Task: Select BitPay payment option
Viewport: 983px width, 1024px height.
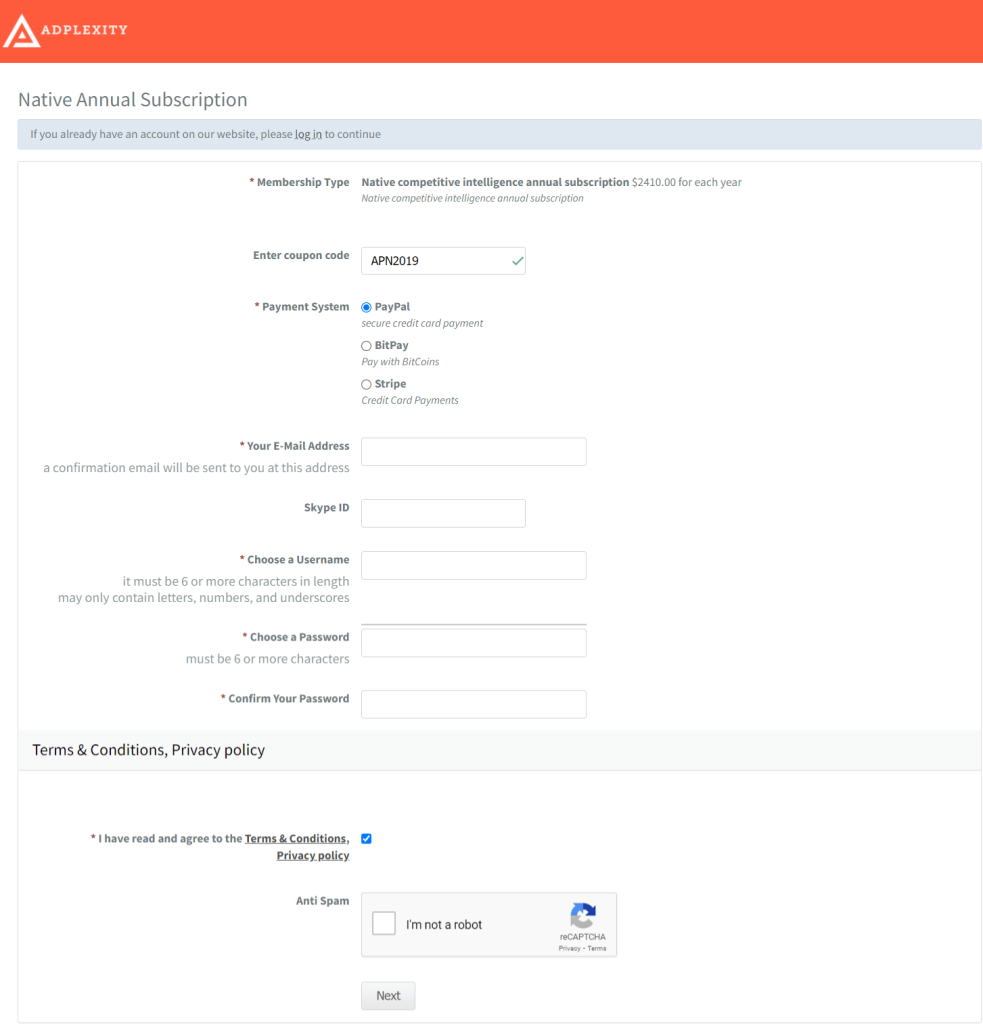Action: (x=366, y=345)
